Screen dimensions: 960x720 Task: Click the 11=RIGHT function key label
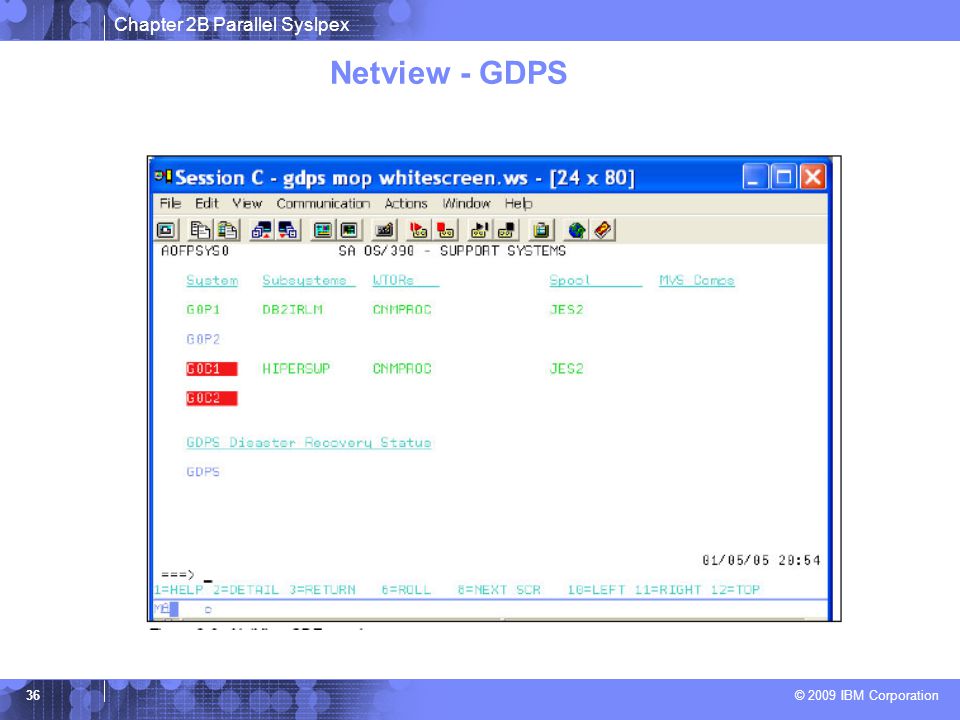tap(667, 590)
